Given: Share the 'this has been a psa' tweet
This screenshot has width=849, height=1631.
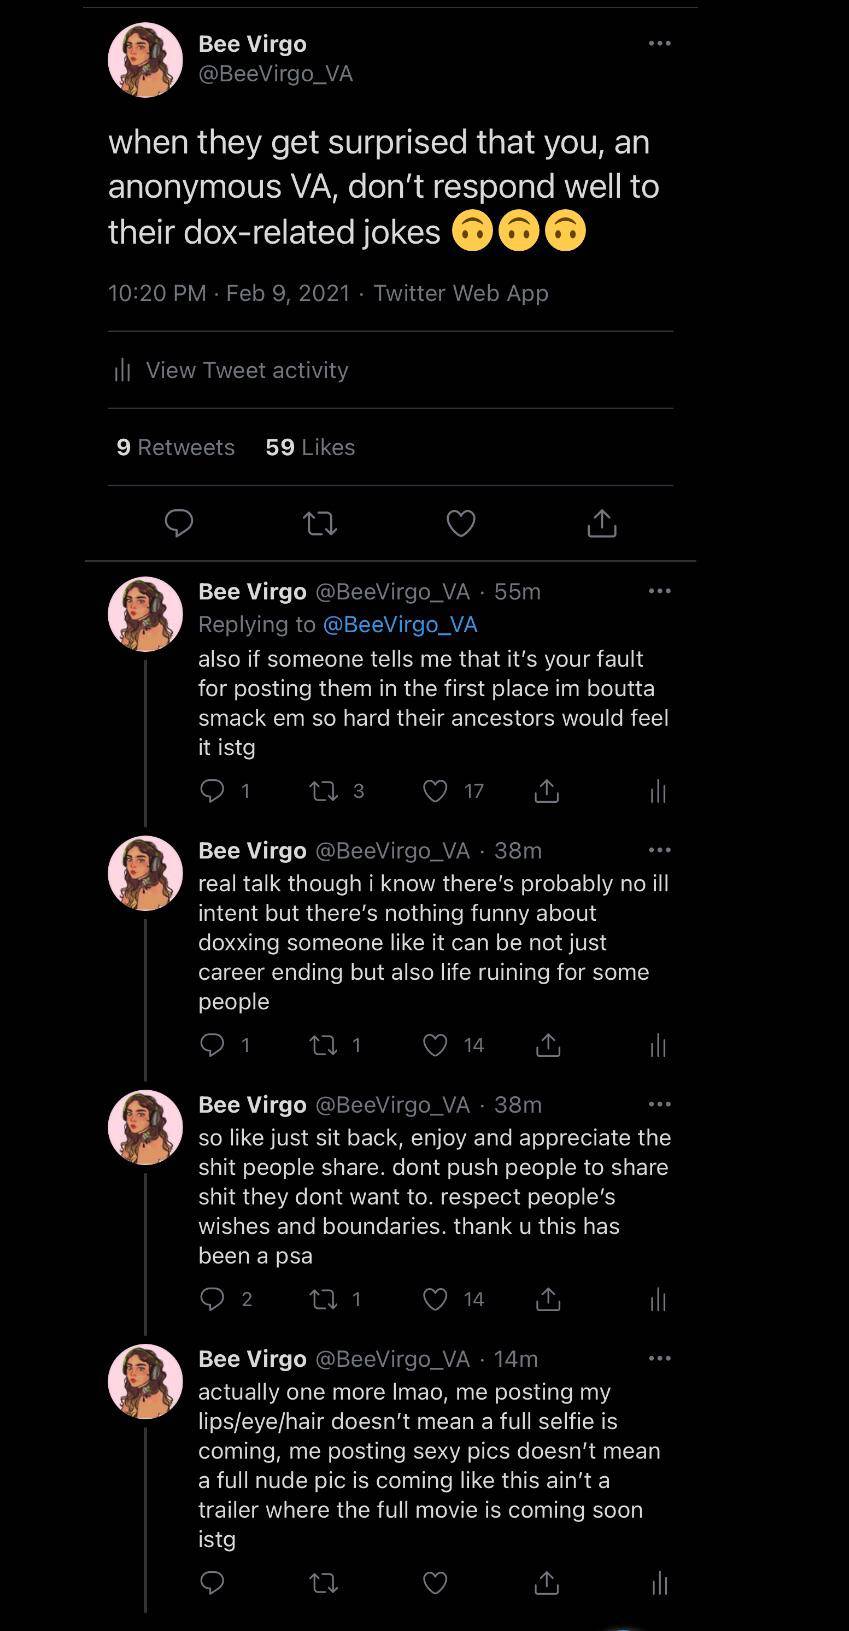Looking at the screenshot, I should click(x=547, y=1299).
